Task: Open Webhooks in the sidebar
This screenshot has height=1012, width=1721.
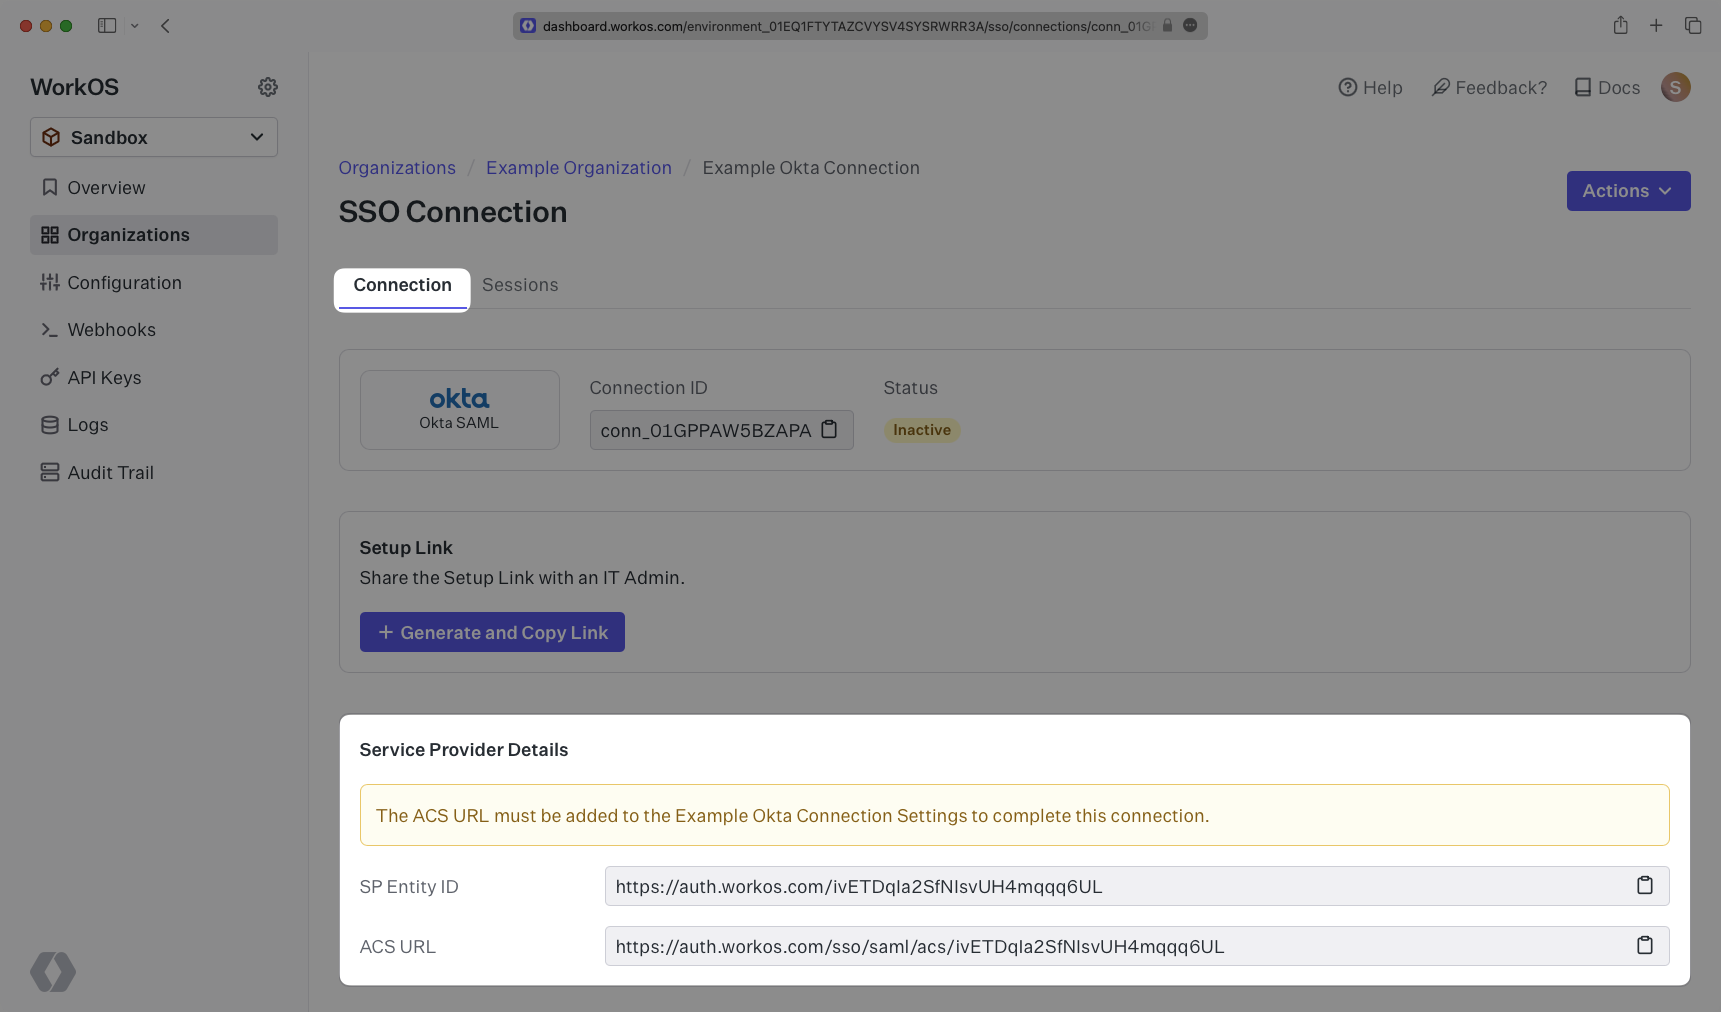Action: pos(111,330)
